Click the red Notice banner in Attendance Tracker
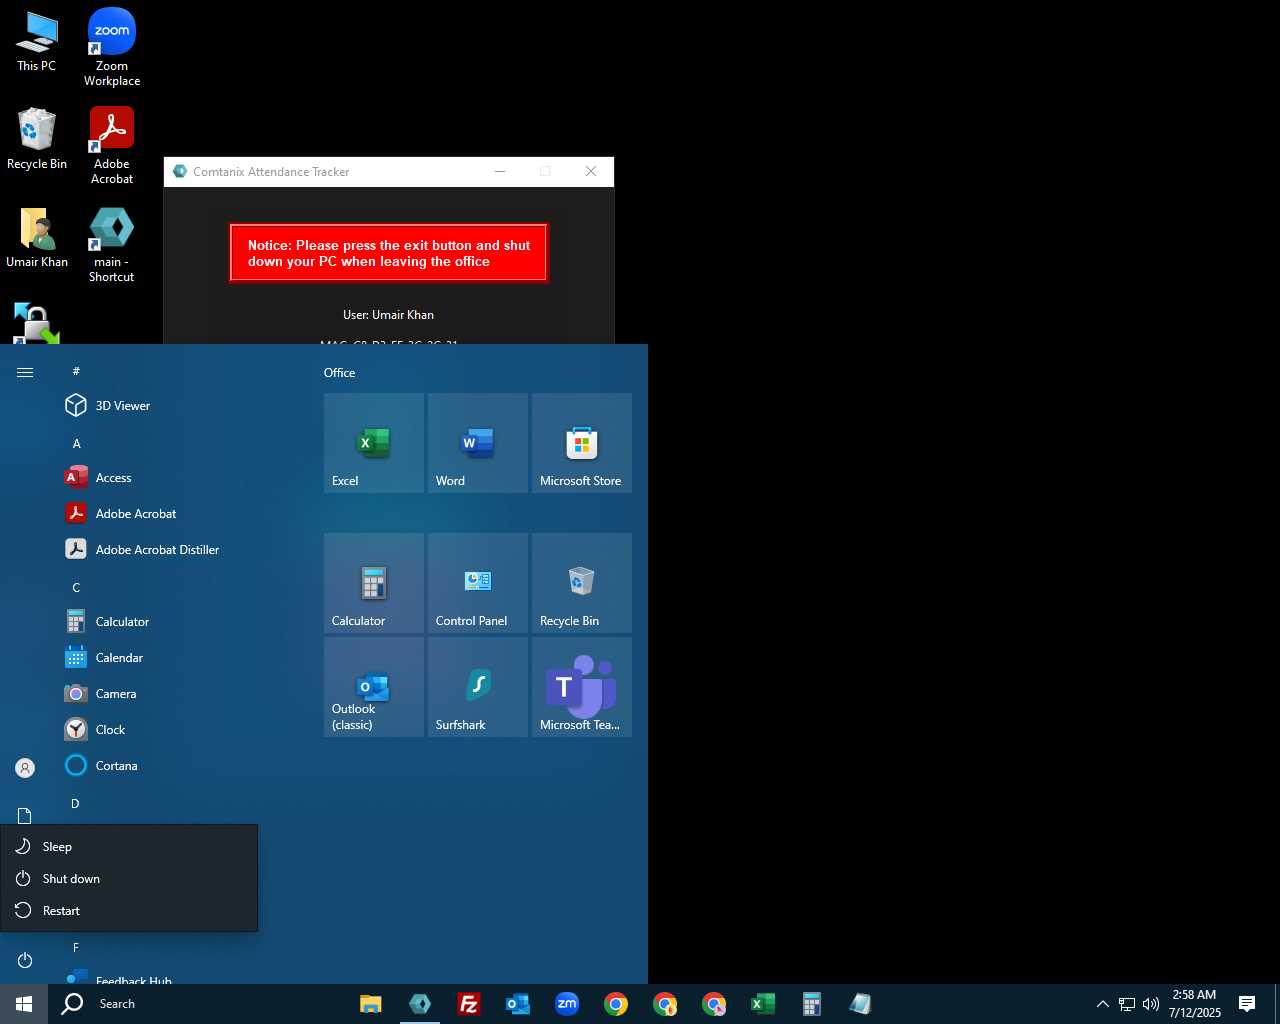 389,253
